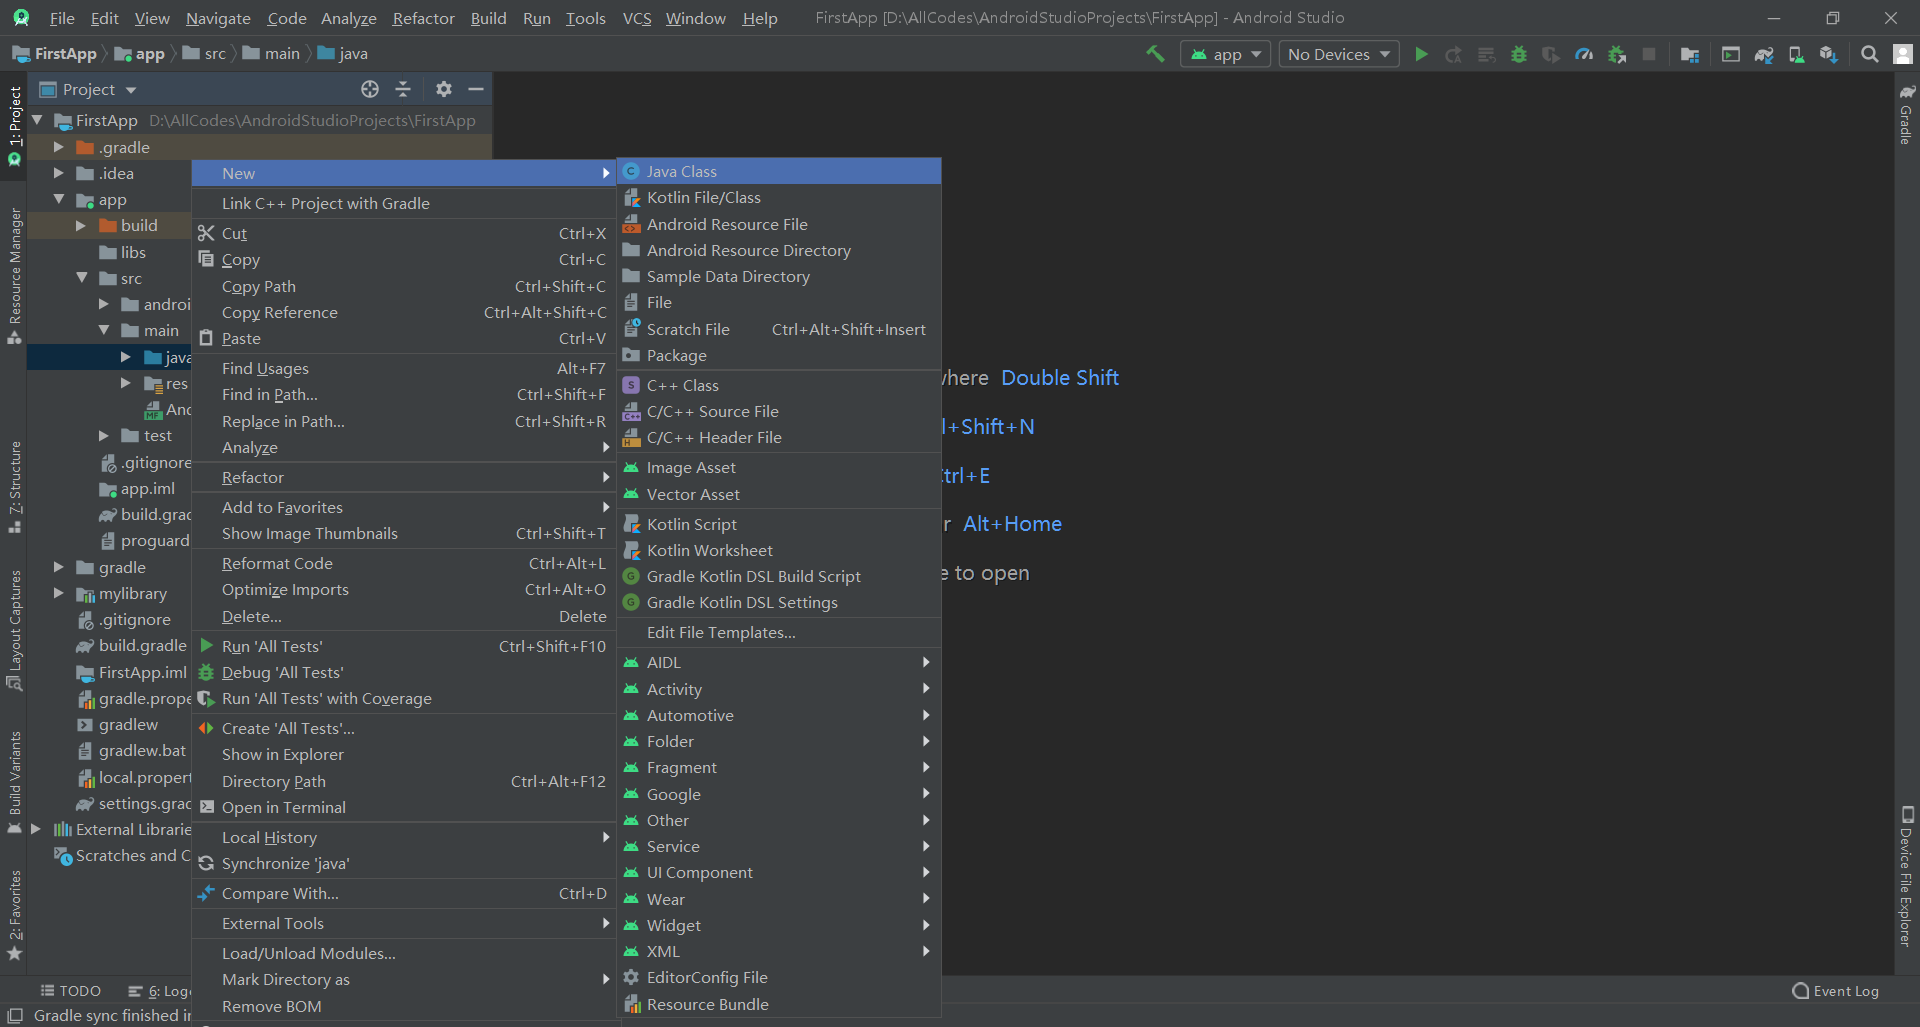Viewport: 1920px width, 1027px height.
Task: Open the Event Log
Action: tap(1835, 991)
